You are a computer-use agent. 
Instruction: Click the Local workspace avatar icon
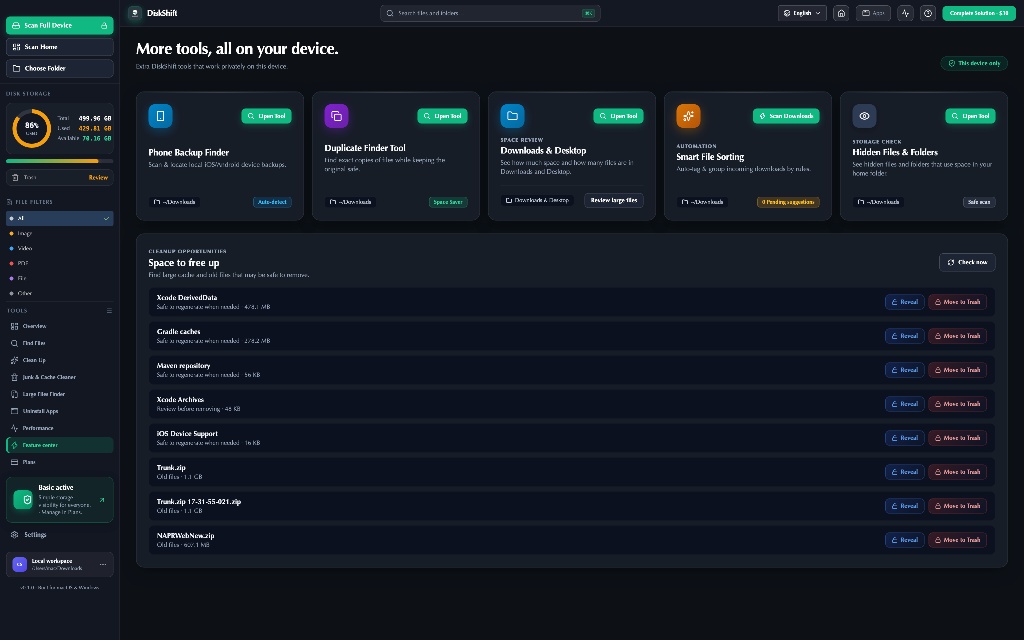click(x=20, y=564)
